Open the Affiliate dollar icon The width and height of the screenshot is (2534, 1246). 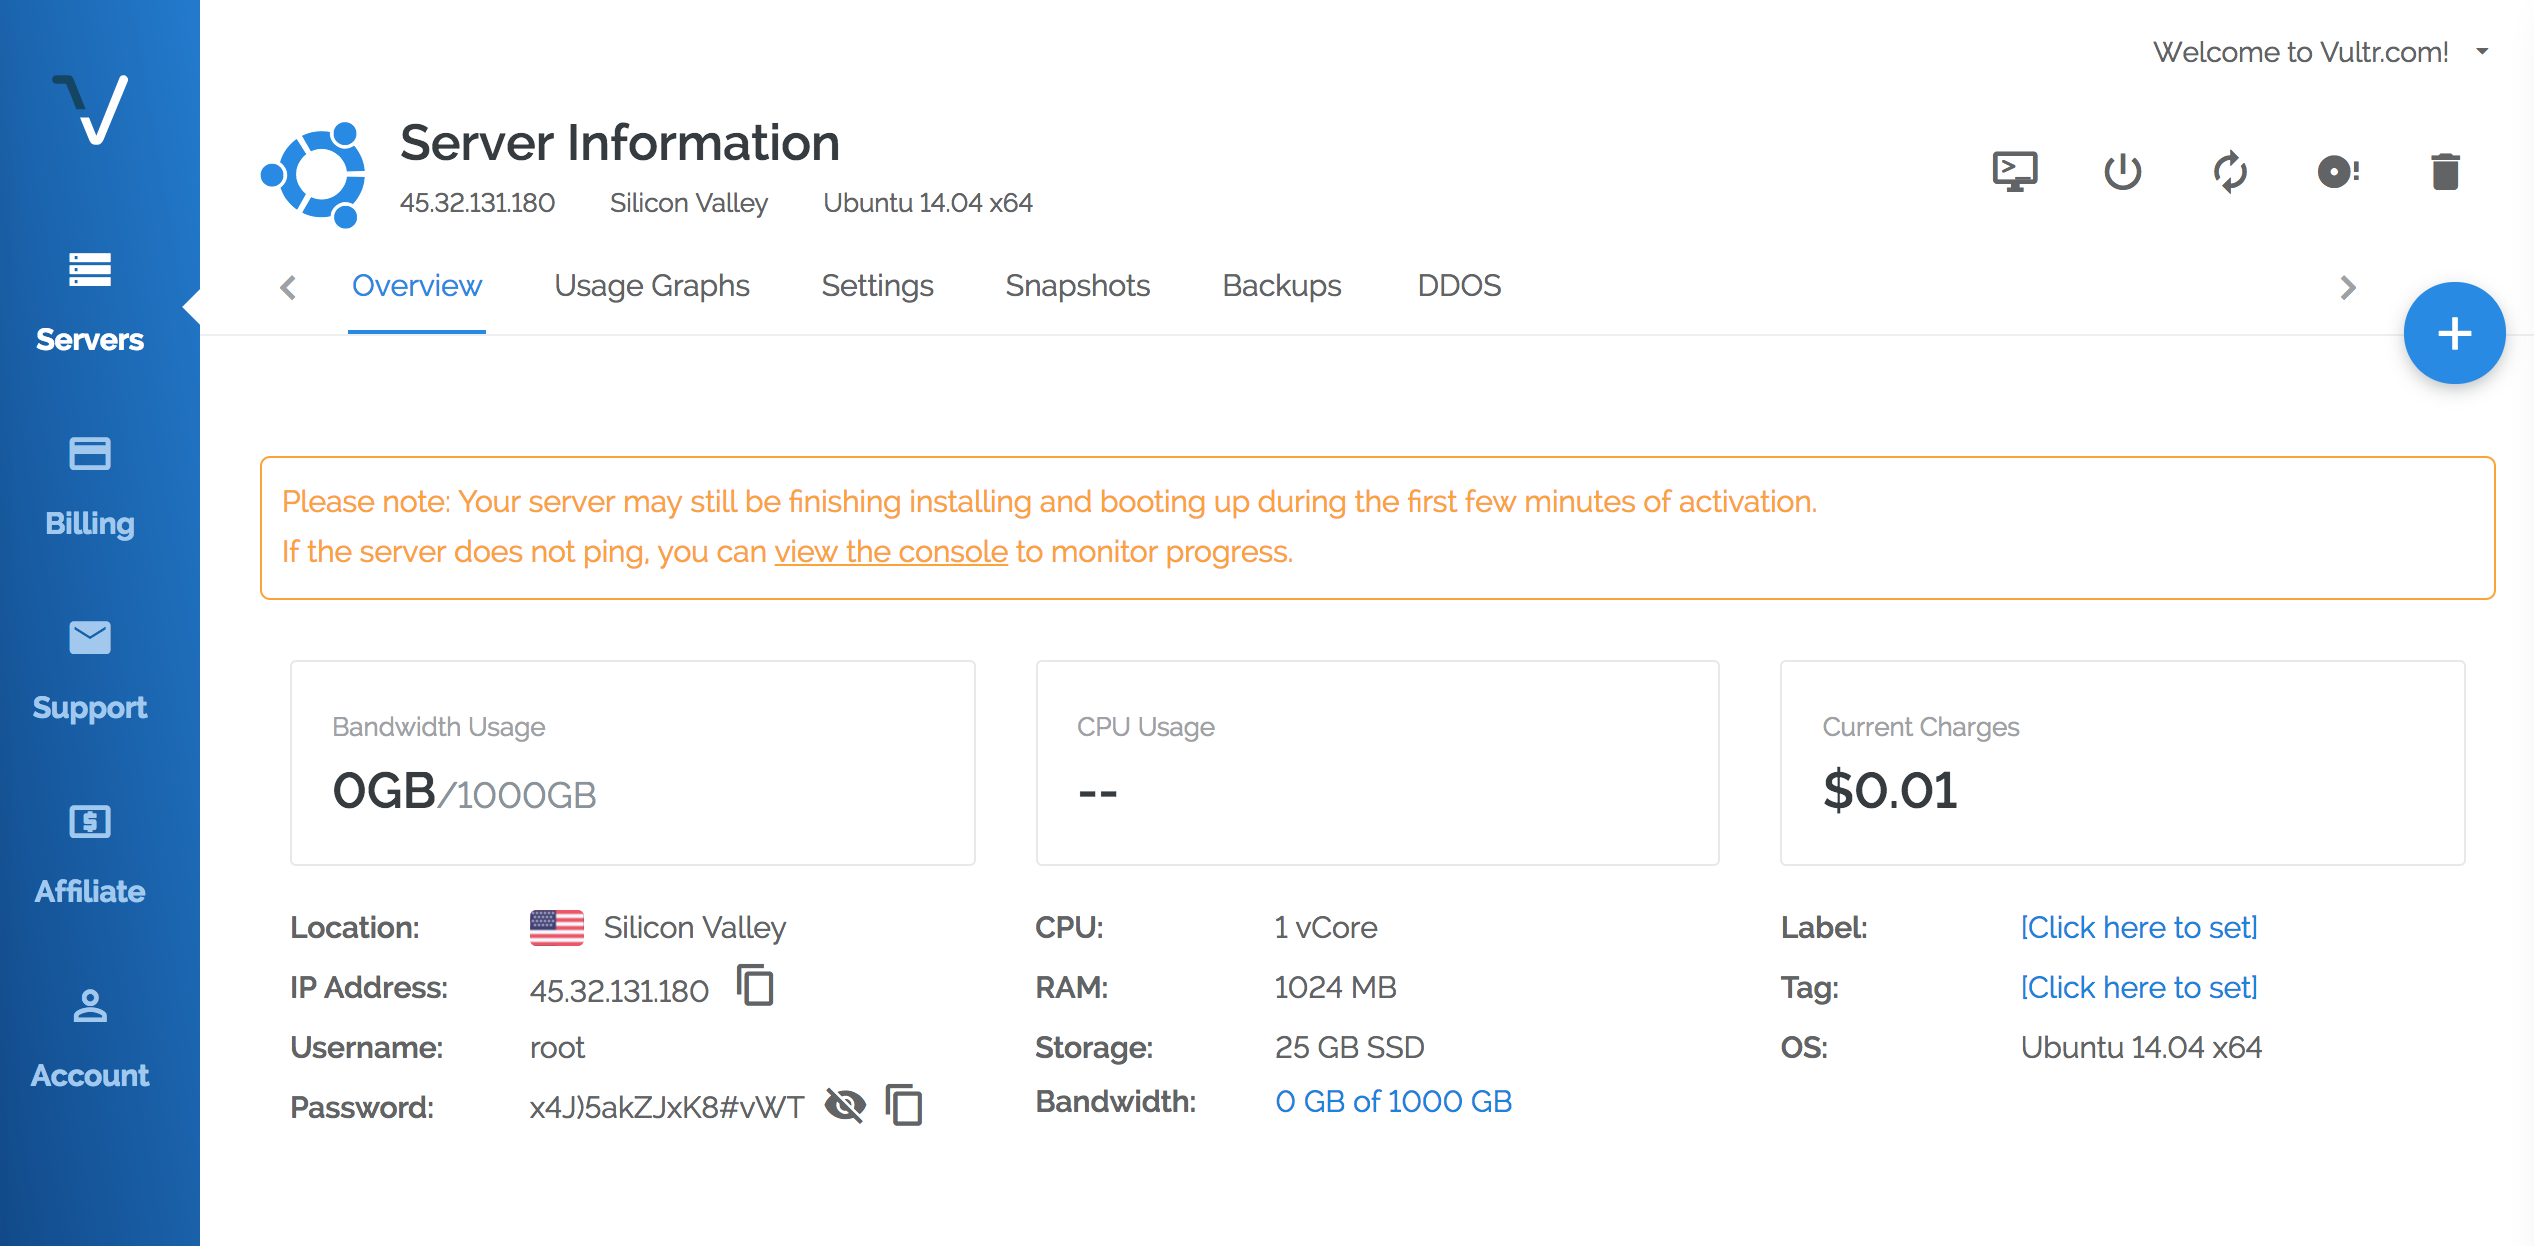pos(90,821)
